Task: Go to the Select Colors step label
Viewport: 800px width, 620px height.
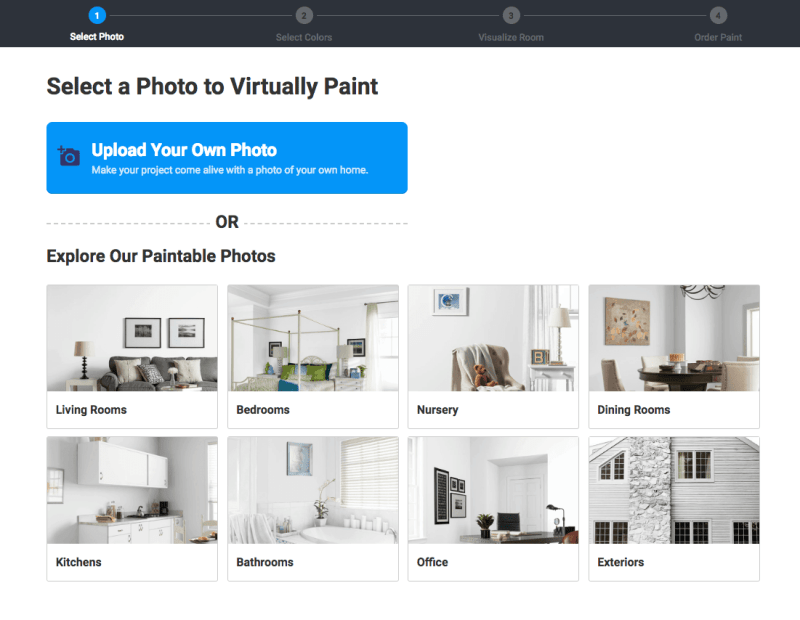Action: pyautogui.click(x=304, y=37)
